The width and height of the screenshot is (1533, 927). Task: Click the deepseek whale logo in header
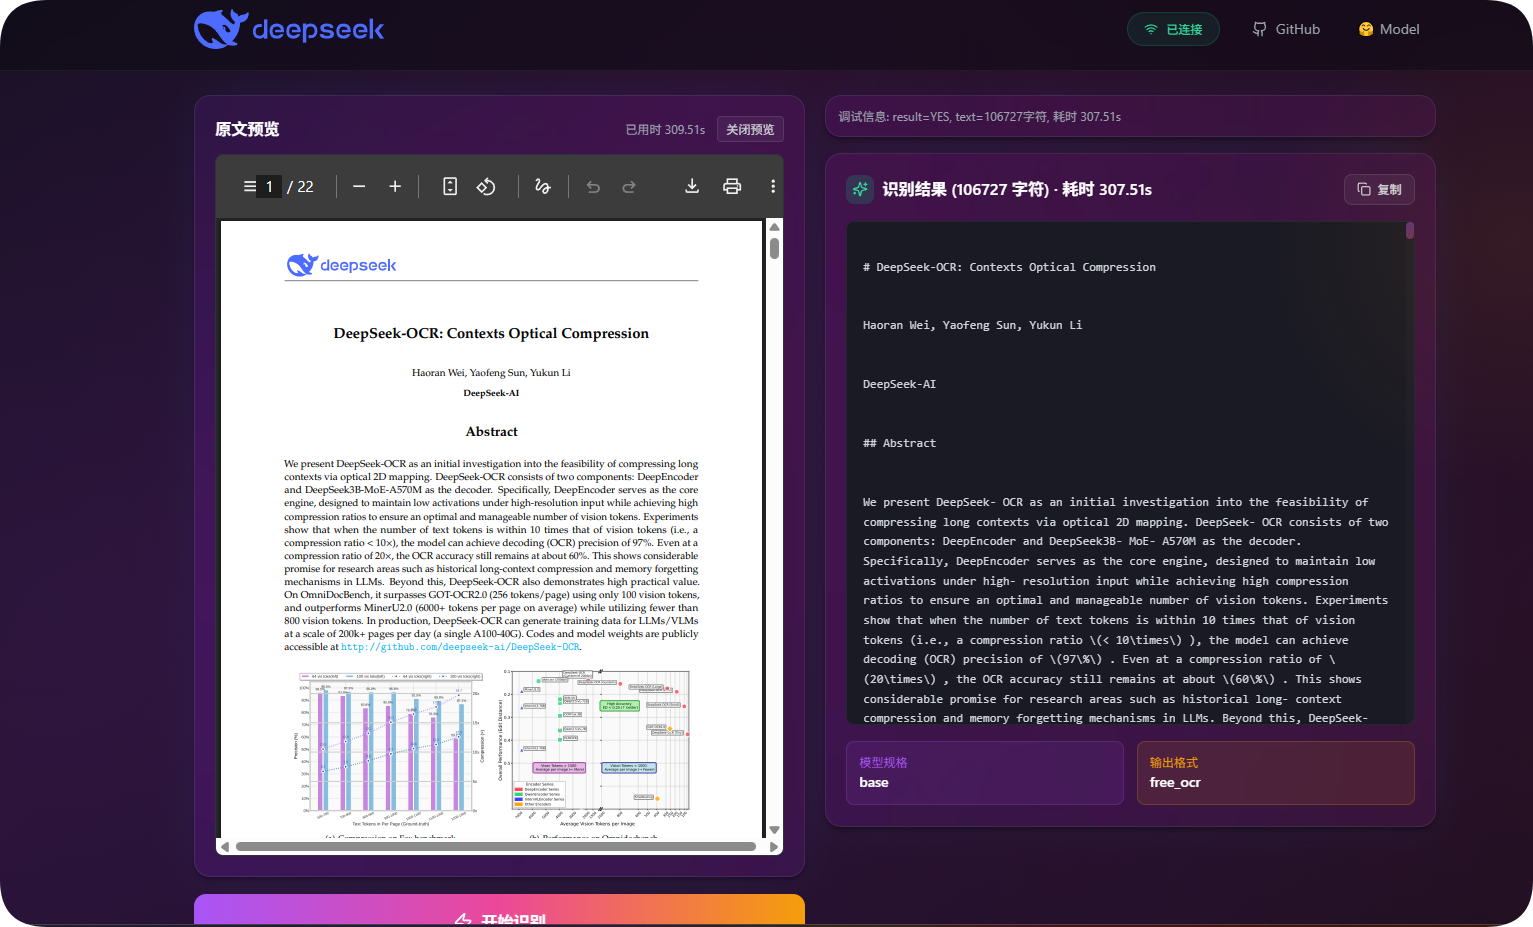(289, 29)
